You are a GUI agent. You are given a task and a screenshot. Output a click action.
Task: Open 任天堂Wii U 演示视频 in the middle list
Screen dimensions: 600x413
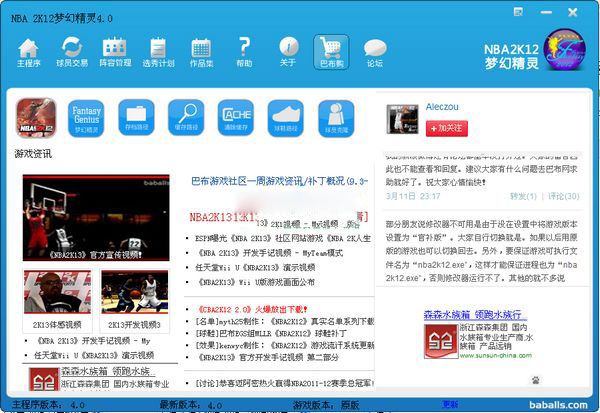pos(255,268)
